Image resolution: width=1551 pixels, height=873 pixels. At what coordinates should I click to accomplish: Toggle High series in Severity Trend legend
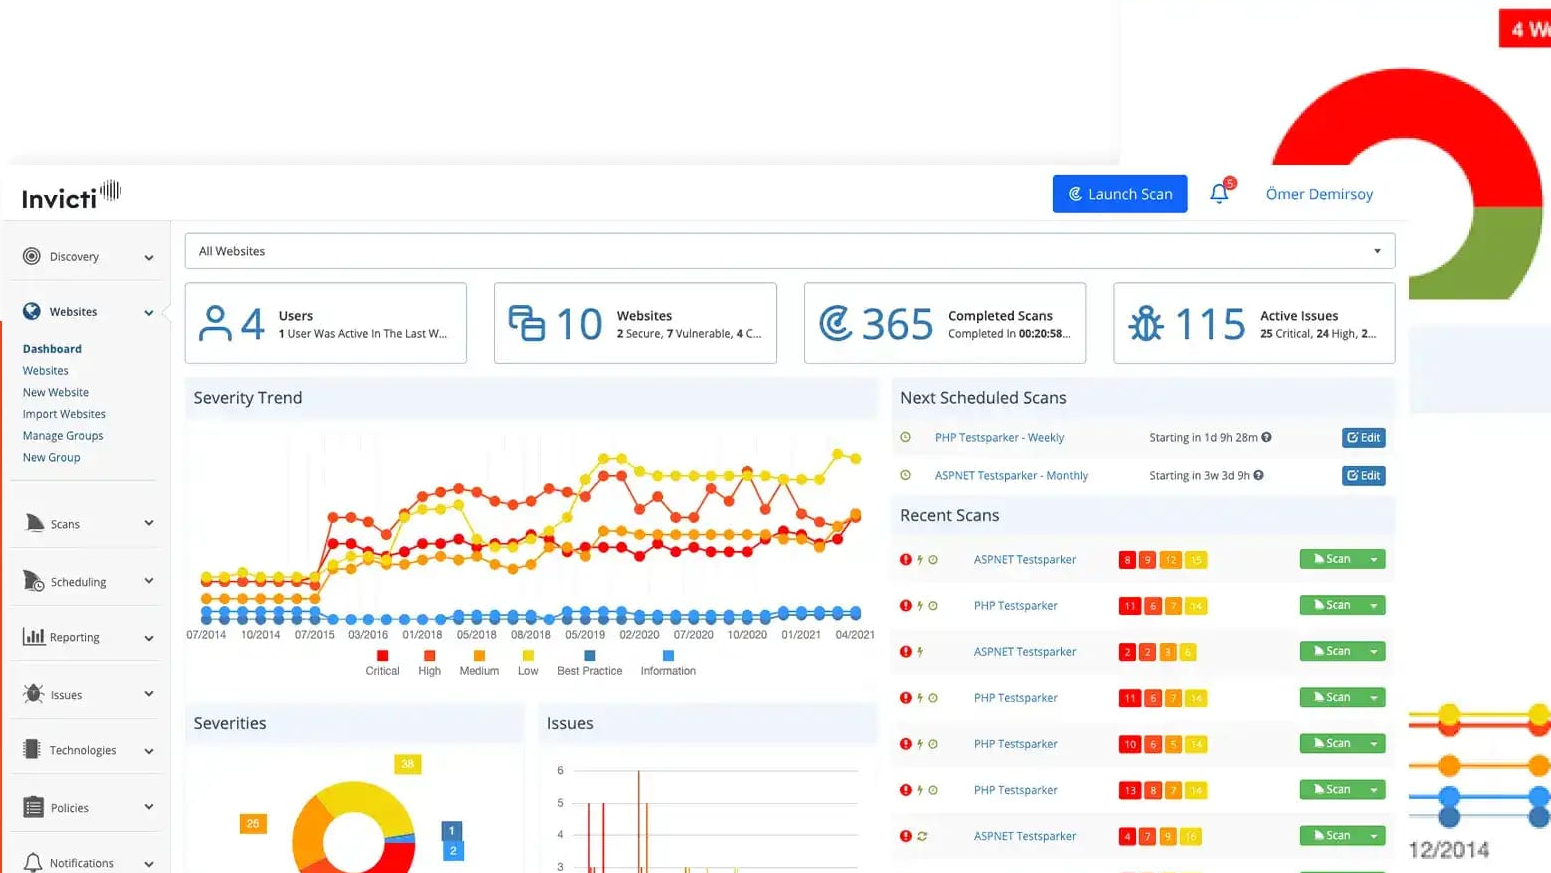point(429,663)
